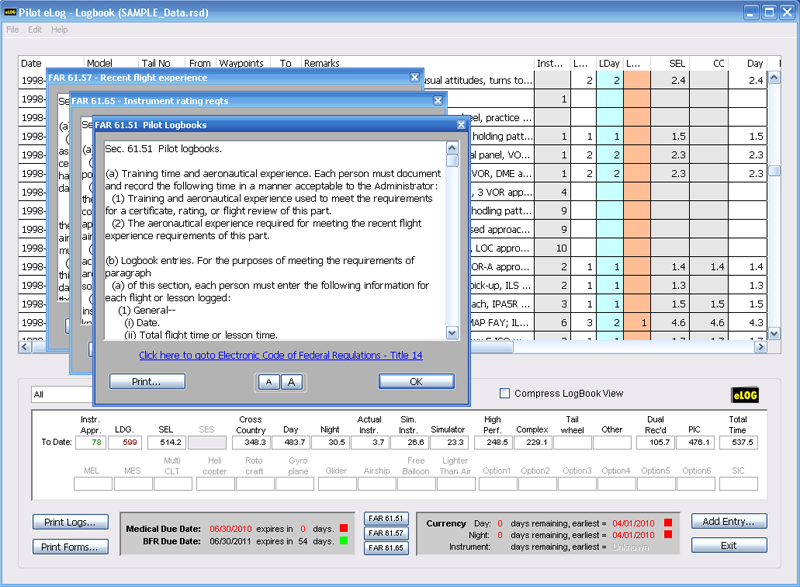Viewport: 800px width, 587px height.
Task: Click the red Night currency status indicator
Action: coord(668,534)
